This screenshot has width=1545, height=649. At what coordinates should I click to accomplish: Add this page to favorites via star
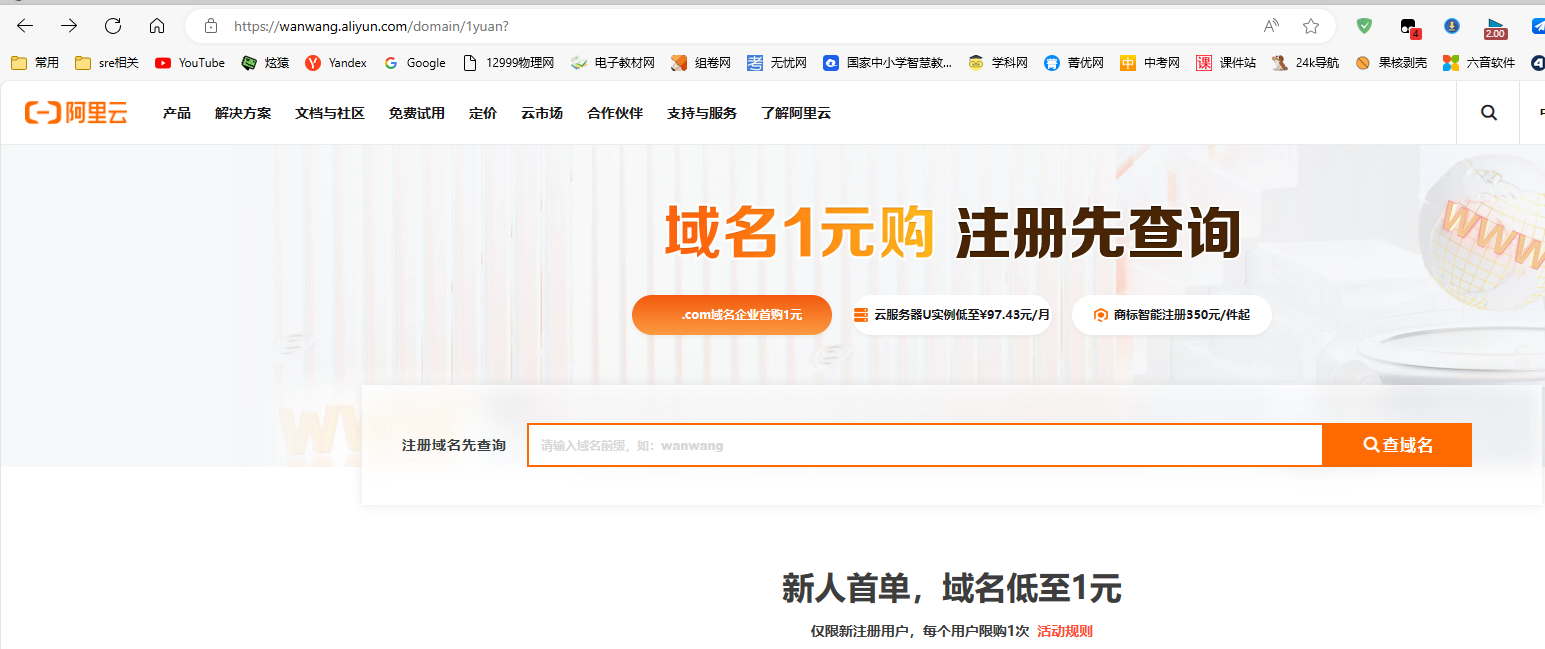(x=1311, y=26)
